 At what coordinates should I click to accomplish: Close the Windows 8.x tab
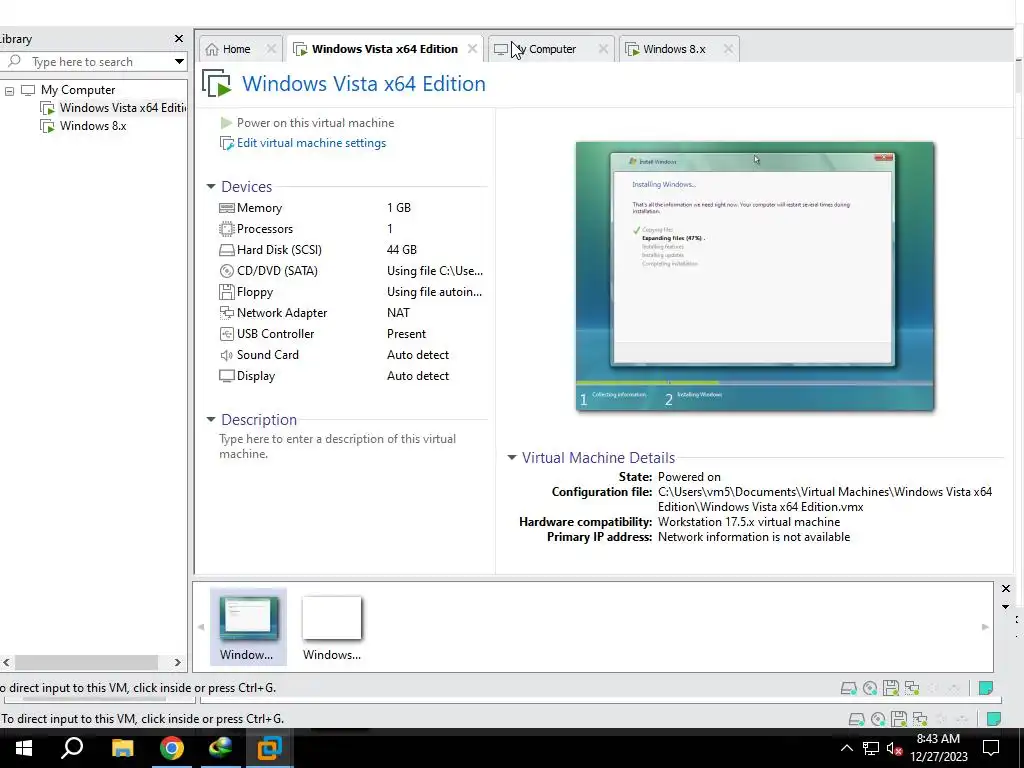click(x=728, y=49)
